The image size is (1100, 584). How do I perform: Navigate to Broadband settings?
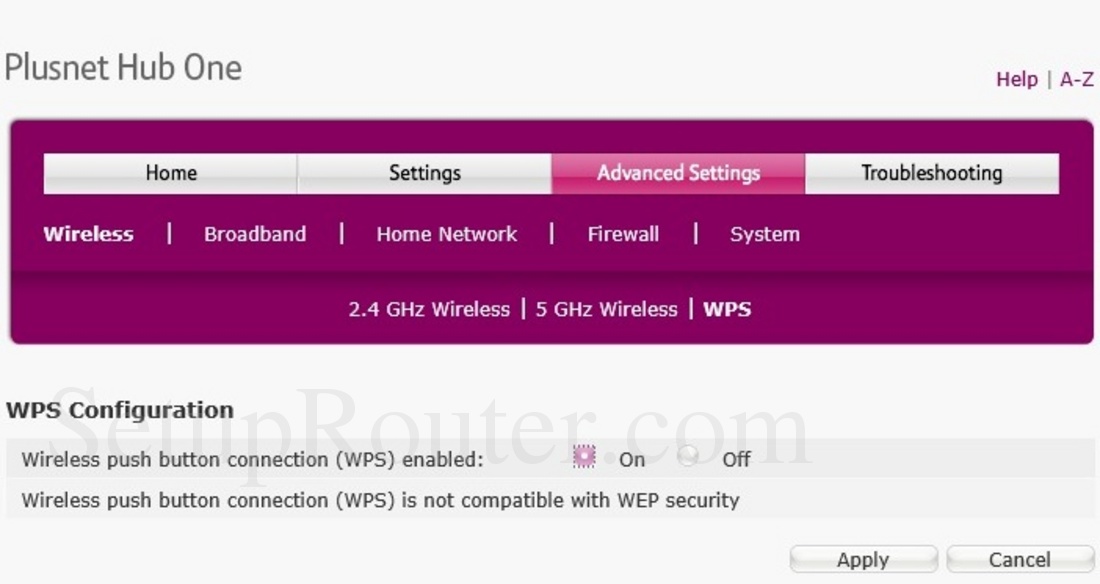coord(255,234)
